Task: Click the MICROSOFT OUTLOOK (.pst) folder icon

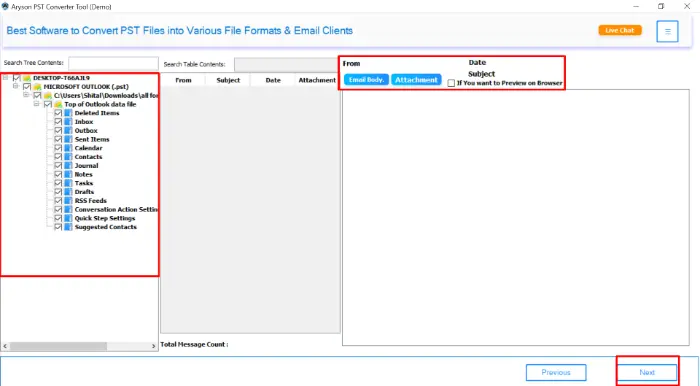Action: pos(38,87)
